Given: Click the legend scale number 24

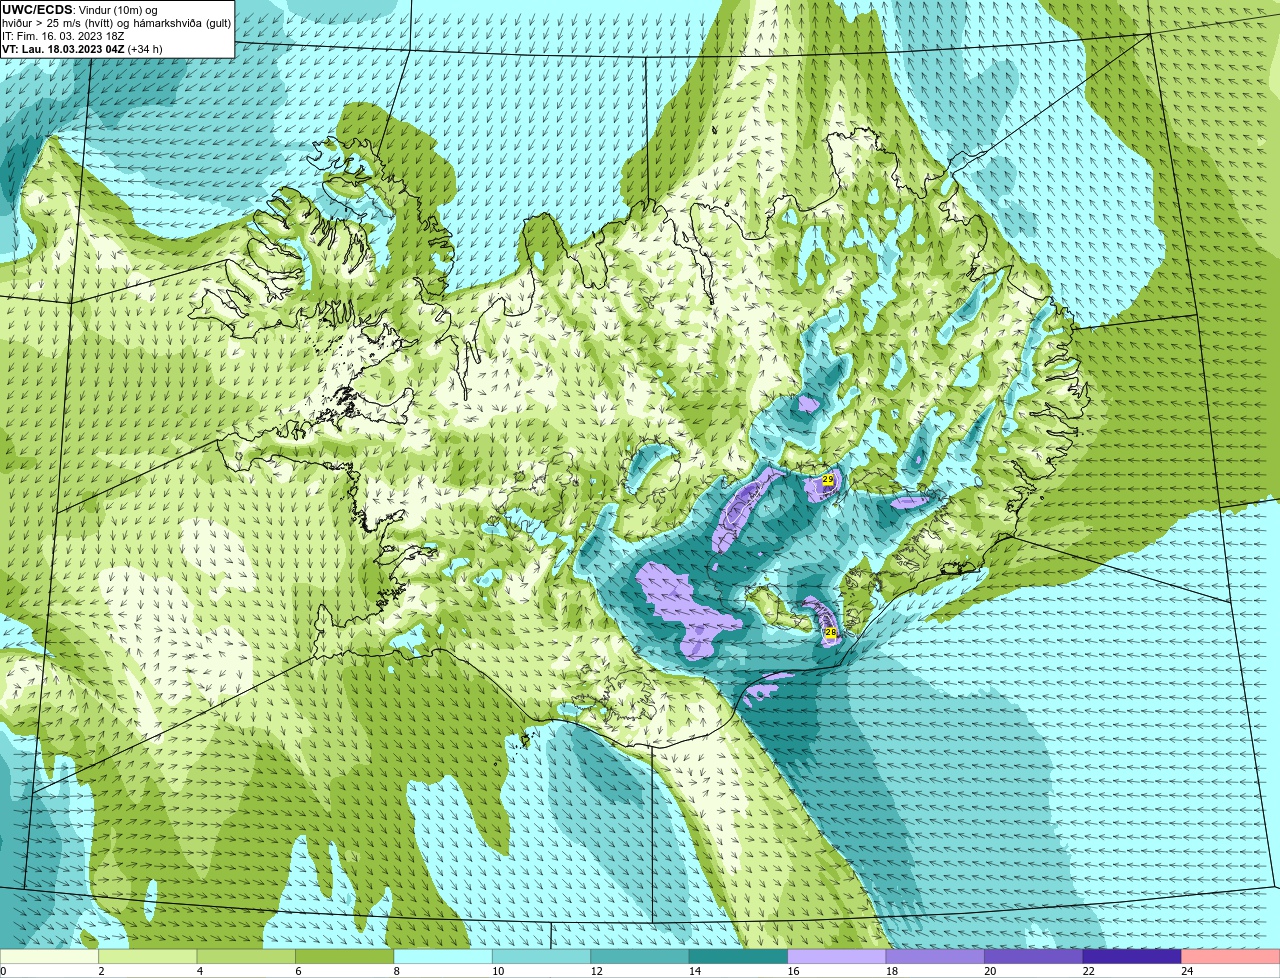Looking at the screenshot, I should coord(1187,971).
